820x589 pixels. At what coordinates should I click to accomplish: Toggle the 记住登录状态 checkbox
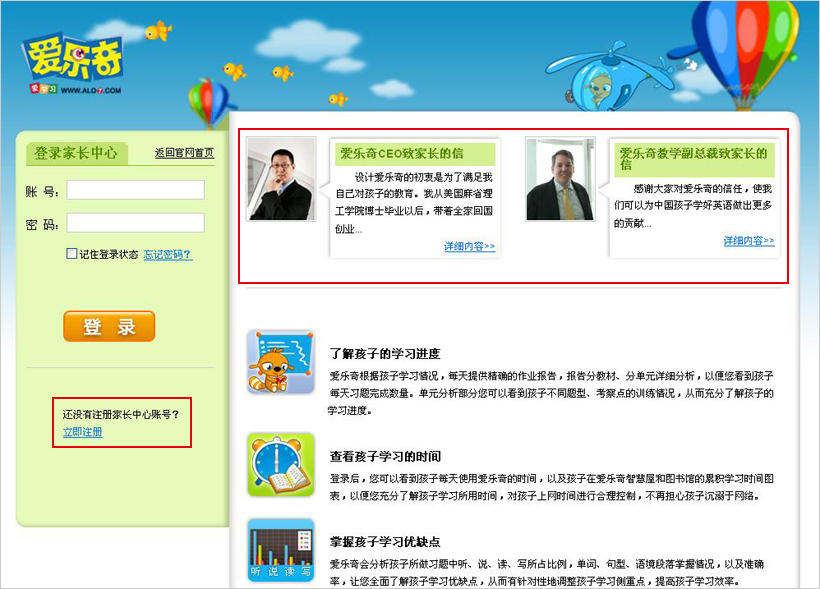72,254
